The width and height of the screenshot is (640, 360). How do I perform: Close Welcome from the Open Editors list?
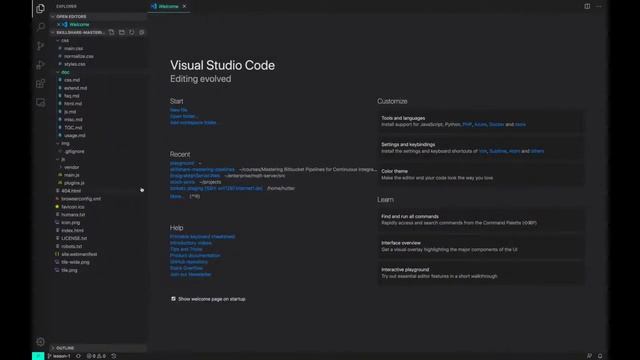click(x=58, y=24)
